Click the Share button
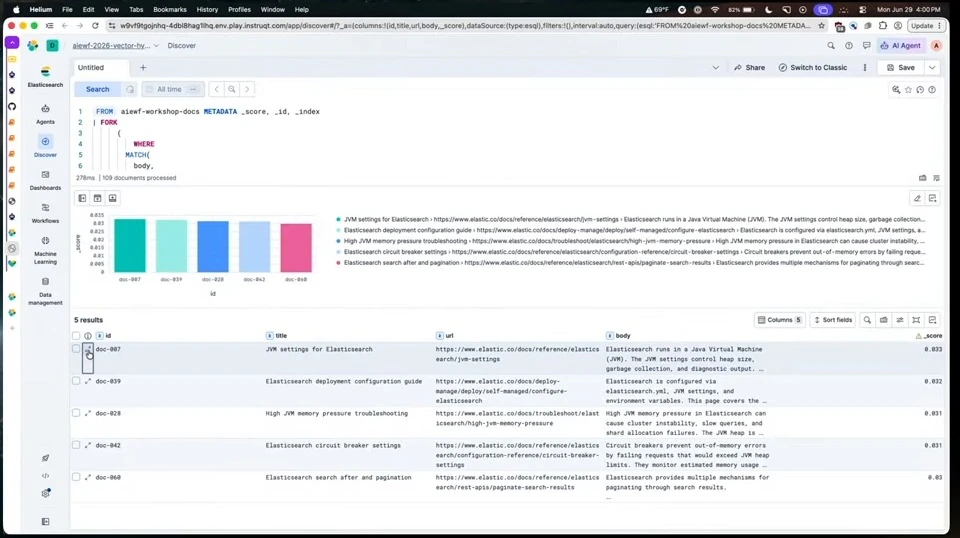Image resolution: width=960 pixels, height=538 pixels. [x=749, y=67]
